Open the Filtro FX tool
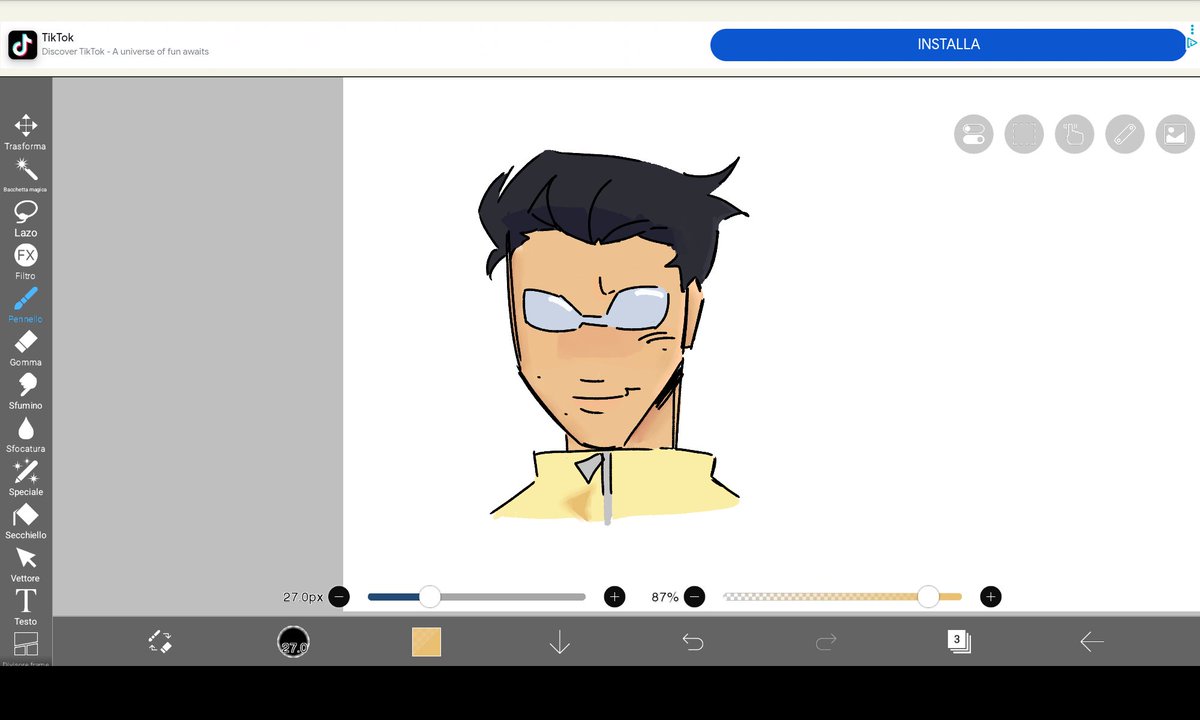The width and height of the screenshot is (1200, 720). [26, 261]
